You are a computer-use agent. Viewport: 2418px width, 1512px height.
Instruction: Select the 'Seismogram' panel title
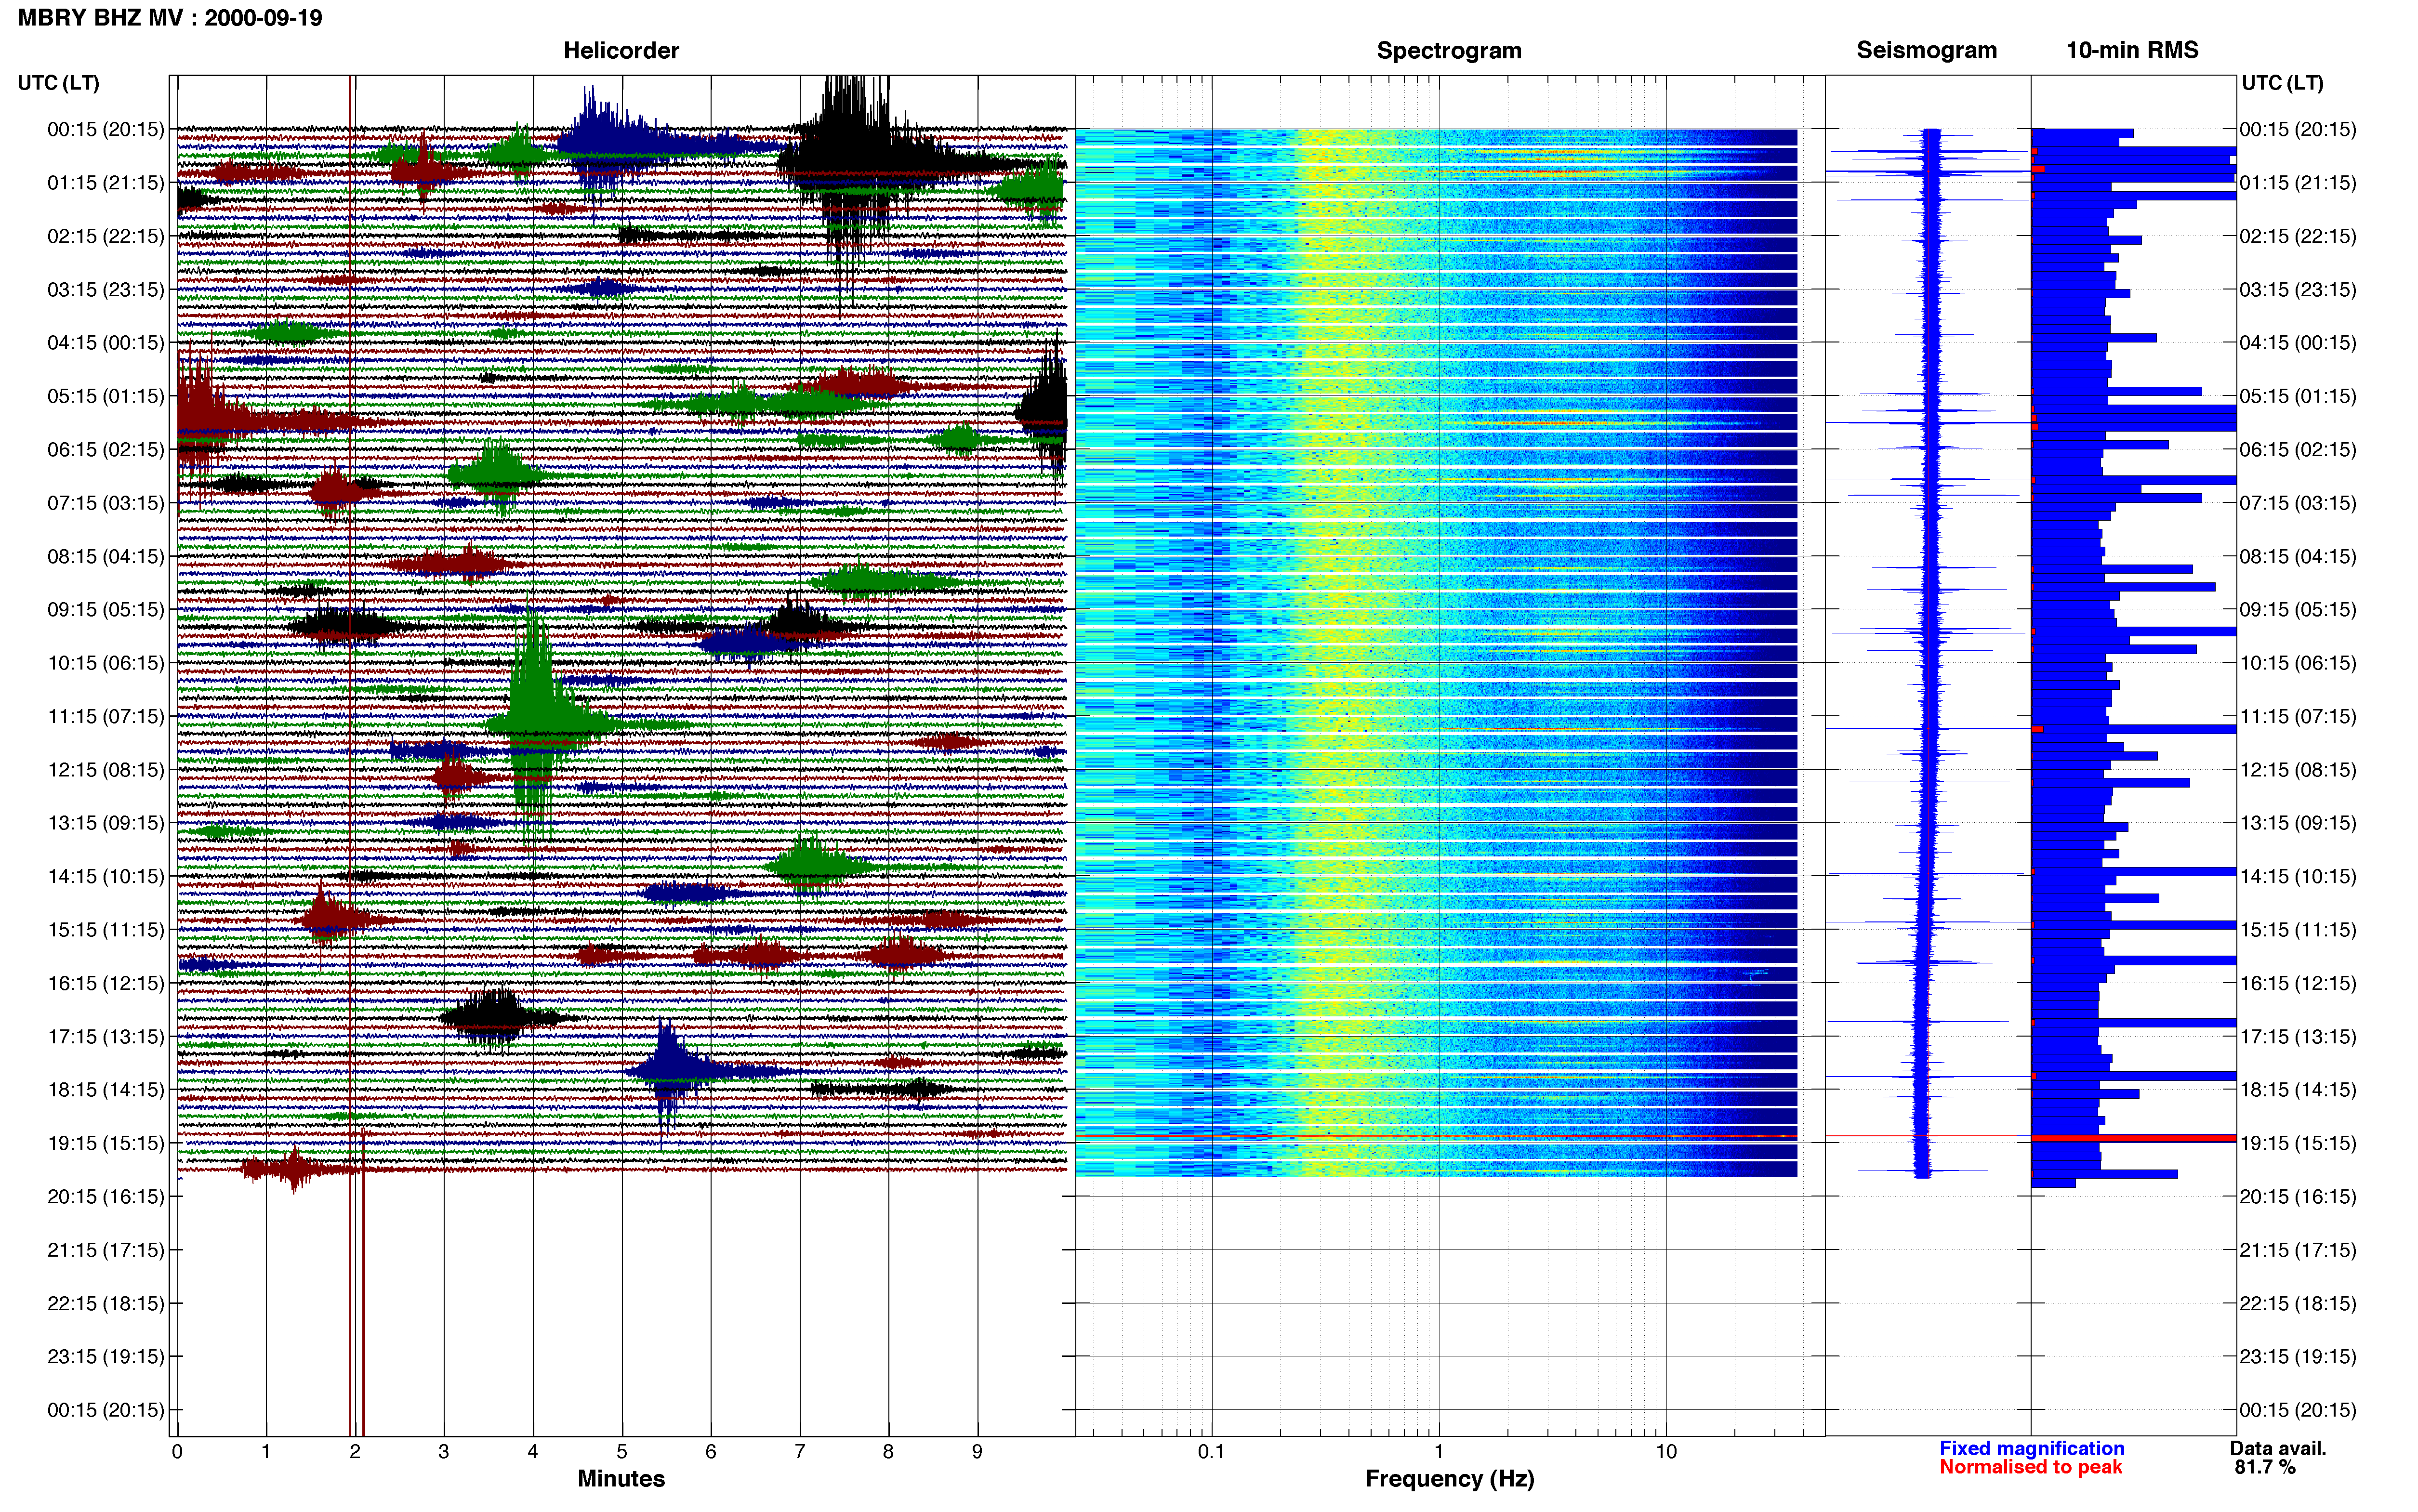pyautogui.click(x=1926, y=50)
